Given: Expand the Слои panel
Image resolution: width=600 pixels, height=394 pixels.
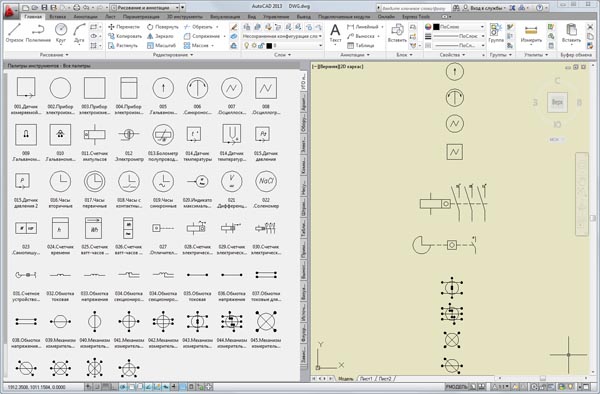Looking at the screenshot, I should [282, 55].
